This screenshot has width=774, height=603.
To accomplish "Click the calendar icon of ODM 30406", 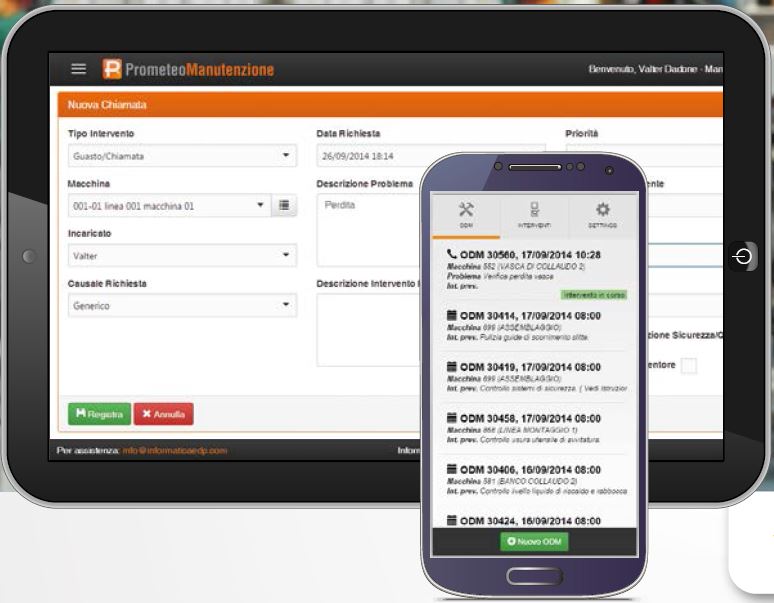I will coord(451,469).
